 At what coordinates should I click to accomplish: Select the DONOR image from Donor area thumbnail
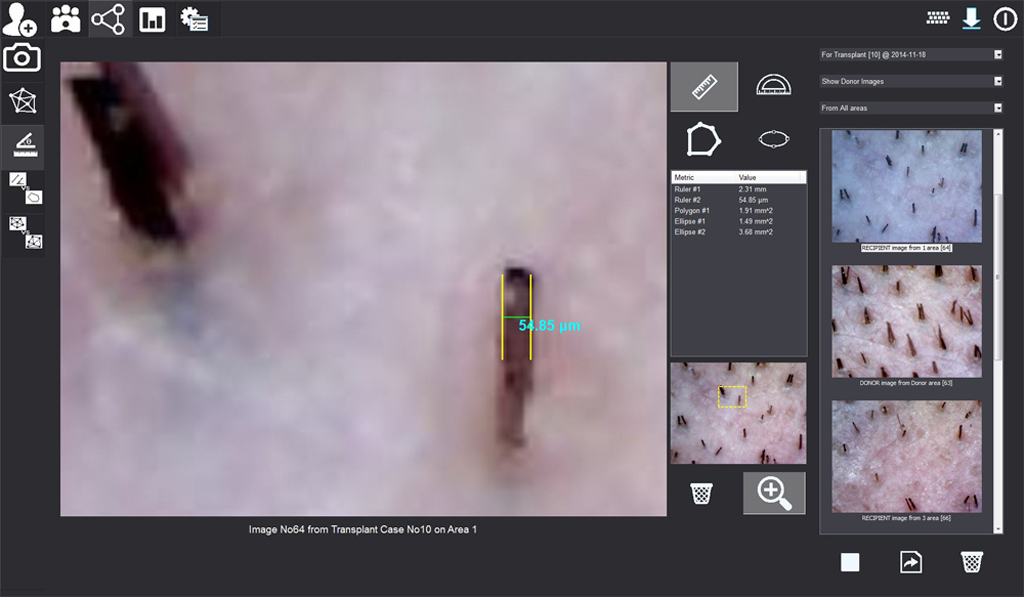coord(906,321)
